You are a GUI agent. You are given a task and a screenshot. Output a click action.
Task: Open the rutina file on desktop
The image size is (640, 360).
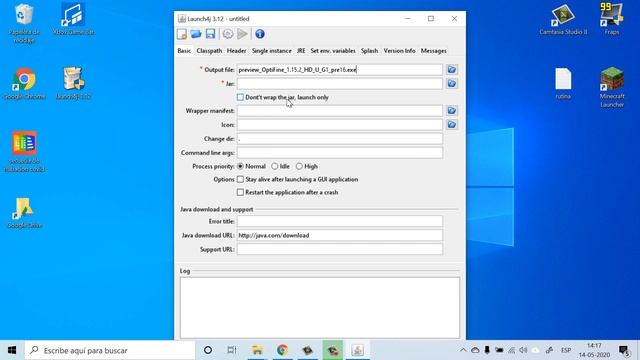(563, 84)
